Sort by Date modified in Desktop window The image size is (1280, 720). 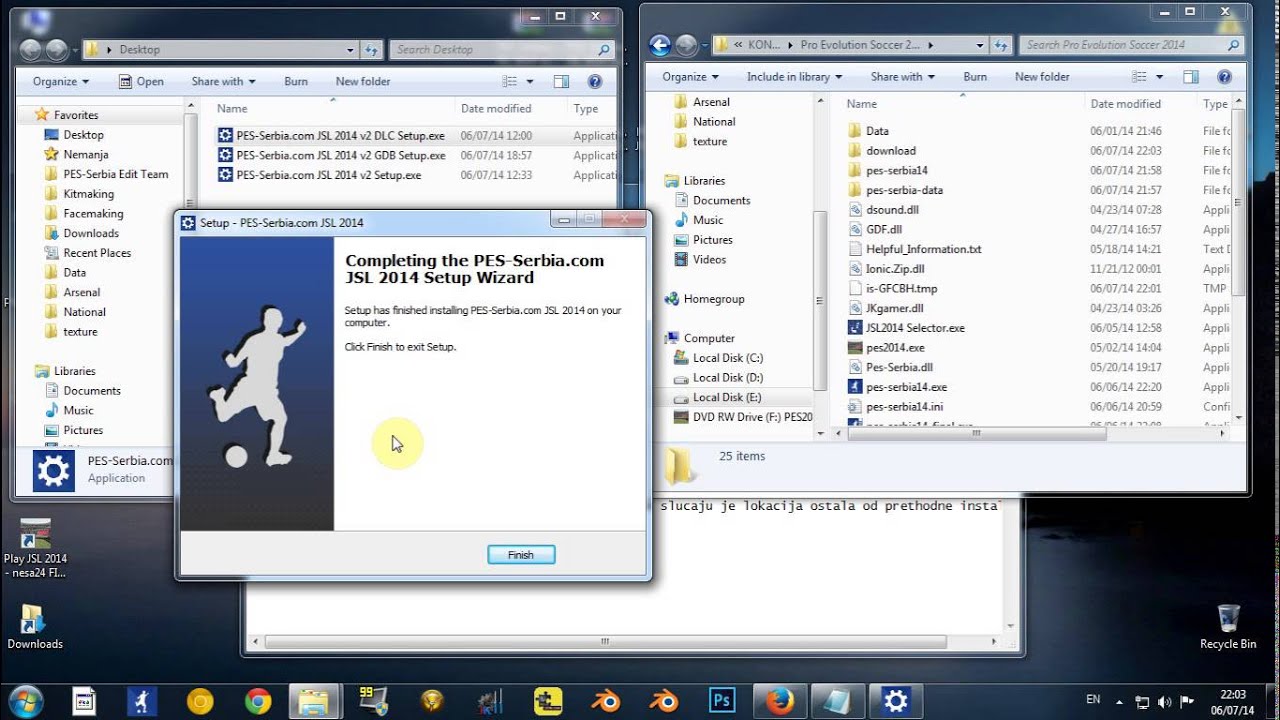[x=496, y=108]
